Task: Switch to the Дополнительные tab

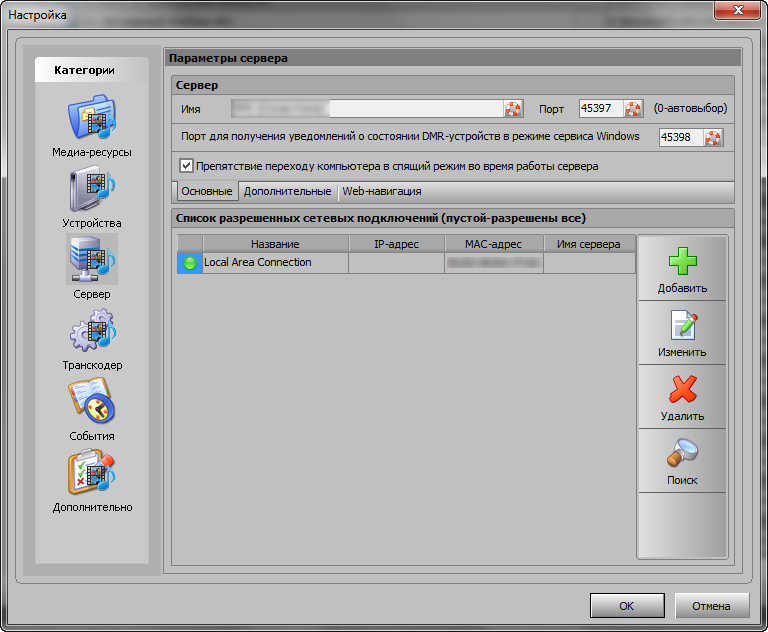Action: (x=287, y=191)
